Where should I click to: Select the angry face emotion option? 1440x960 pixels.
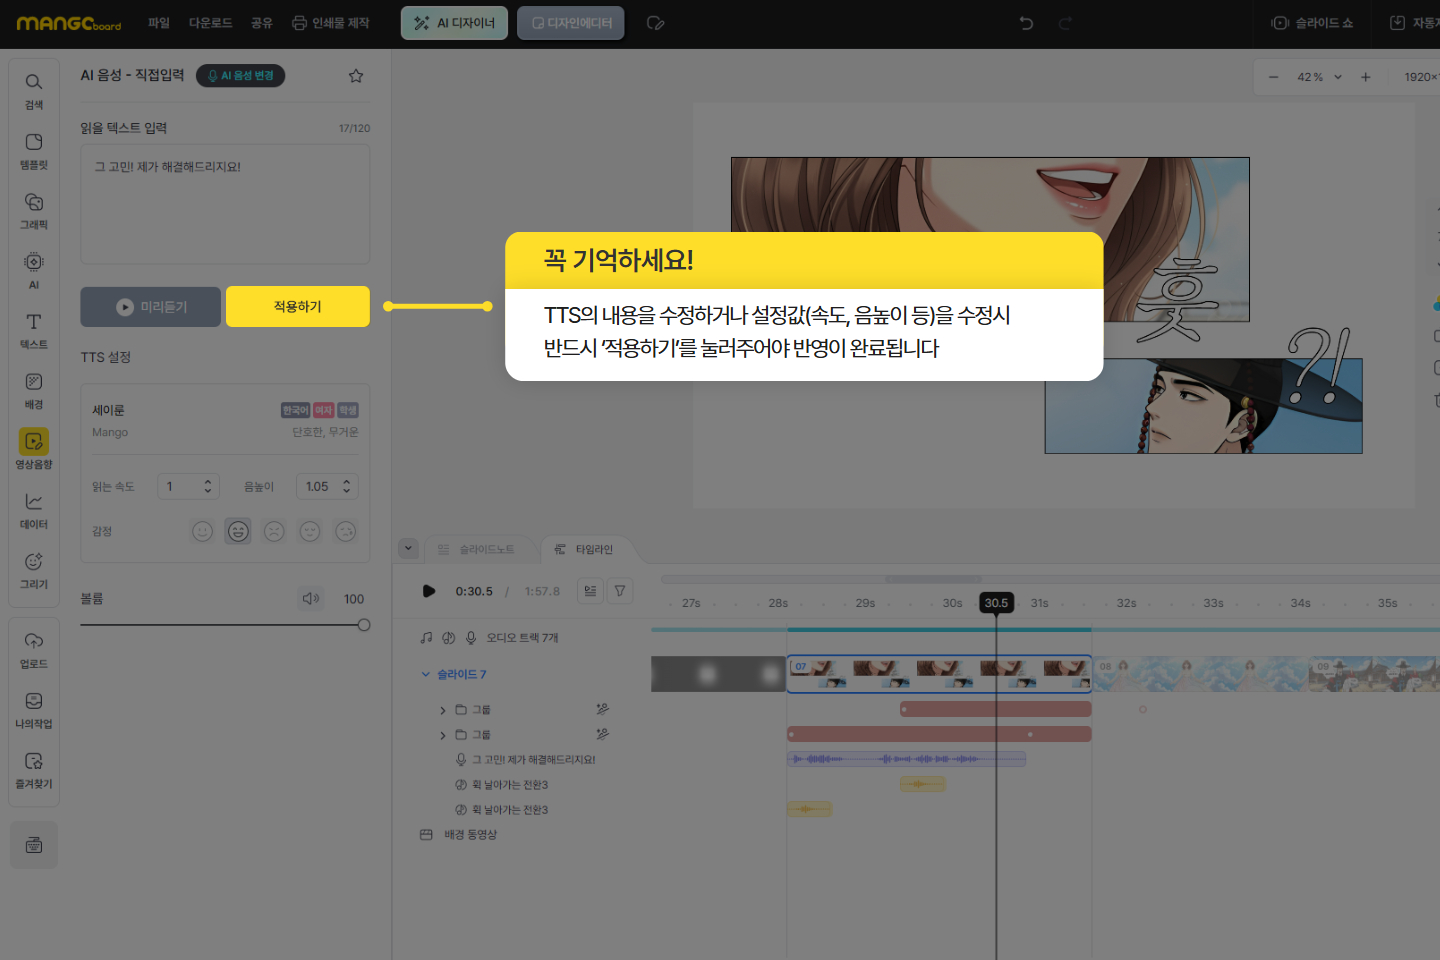pyautogui.click(x=274, y=531)
